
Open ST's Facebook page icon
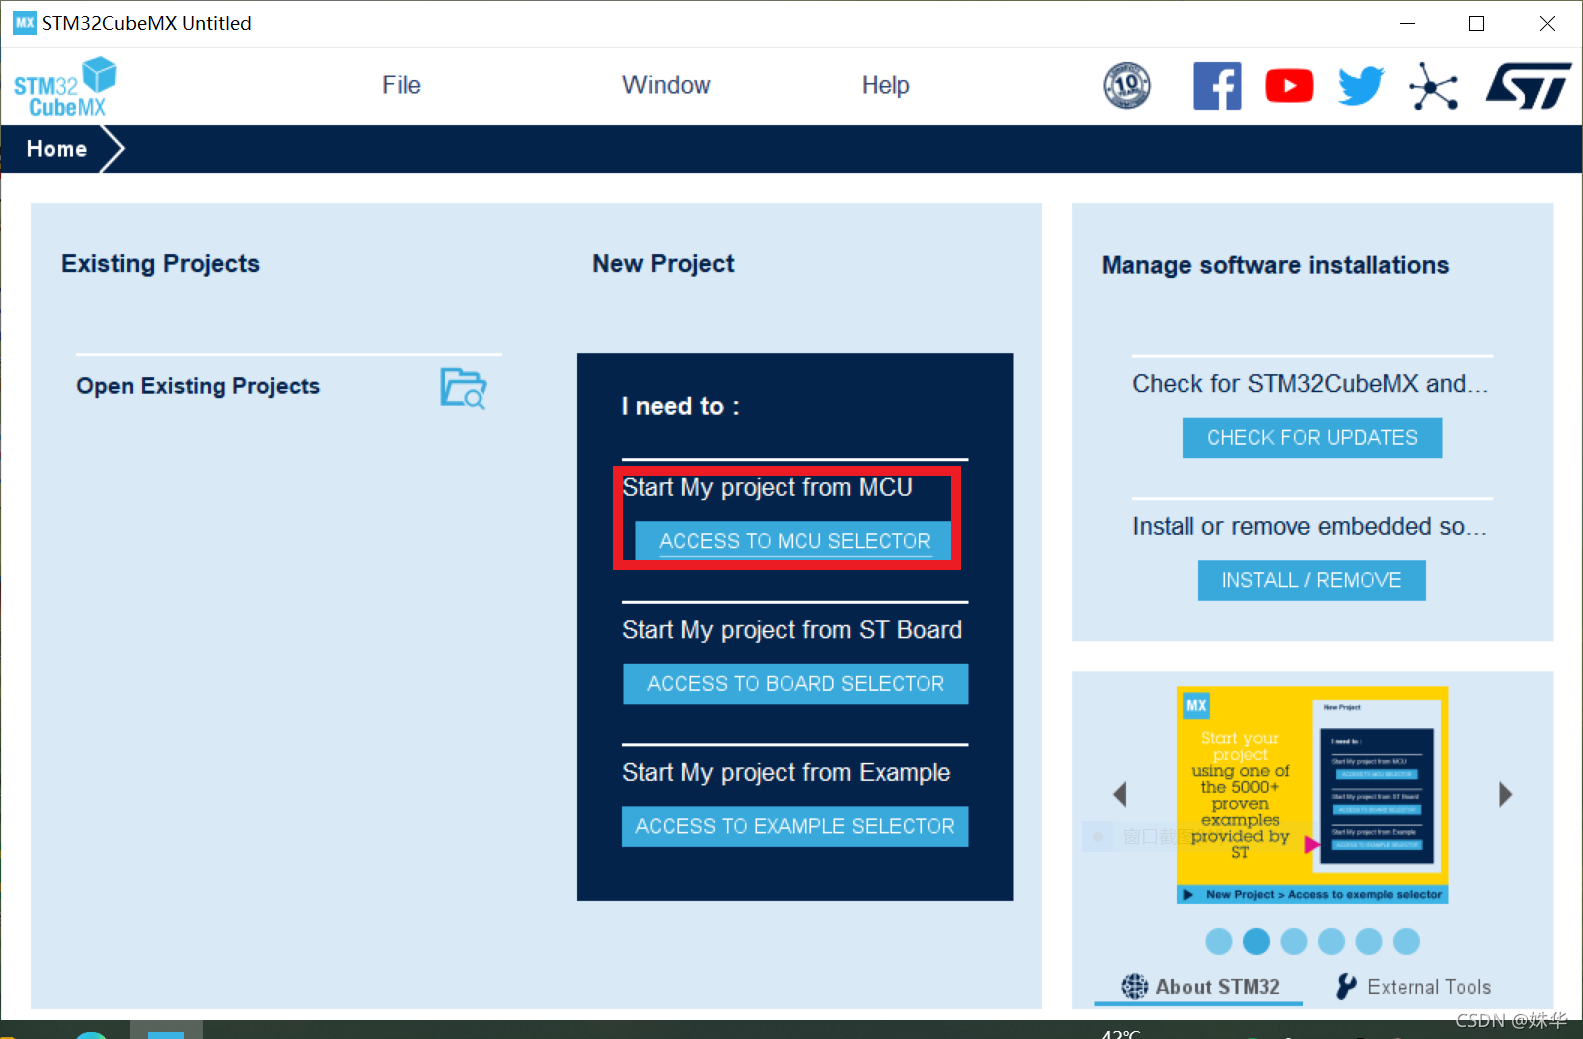(x=1217, y=86)
